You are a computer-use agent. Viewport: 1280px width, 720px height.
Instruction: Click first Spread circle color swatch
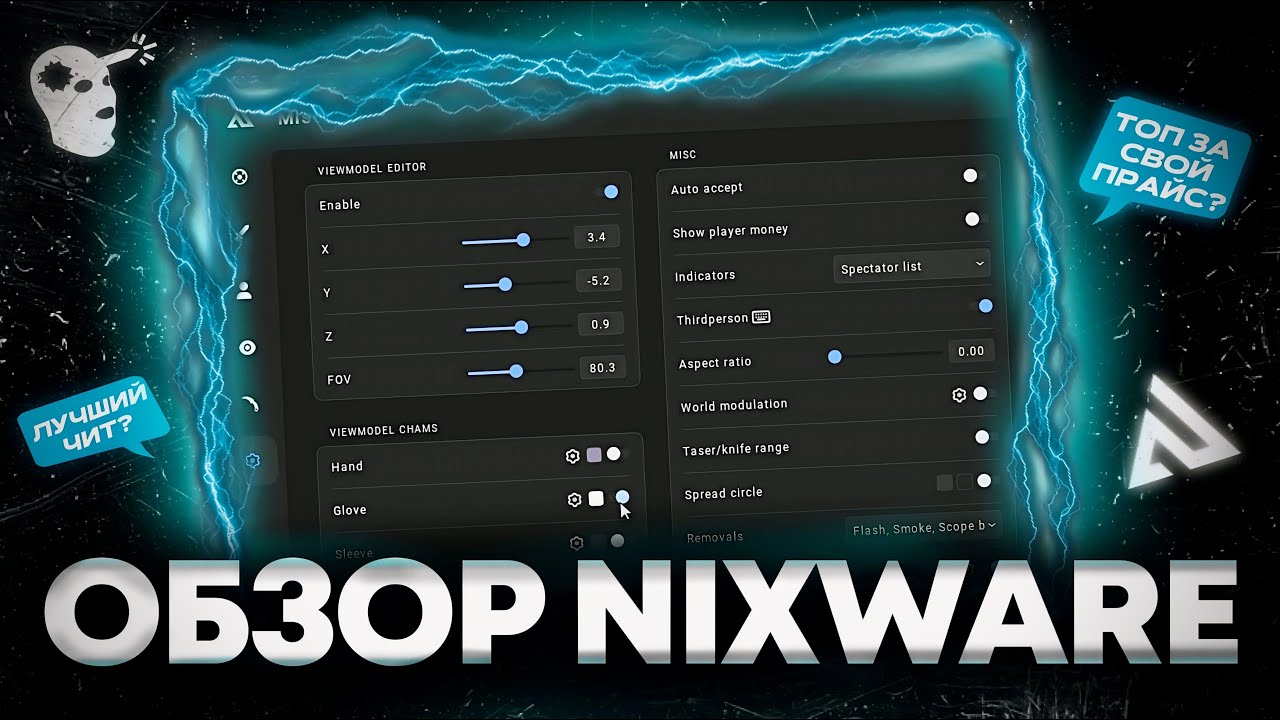945,483
